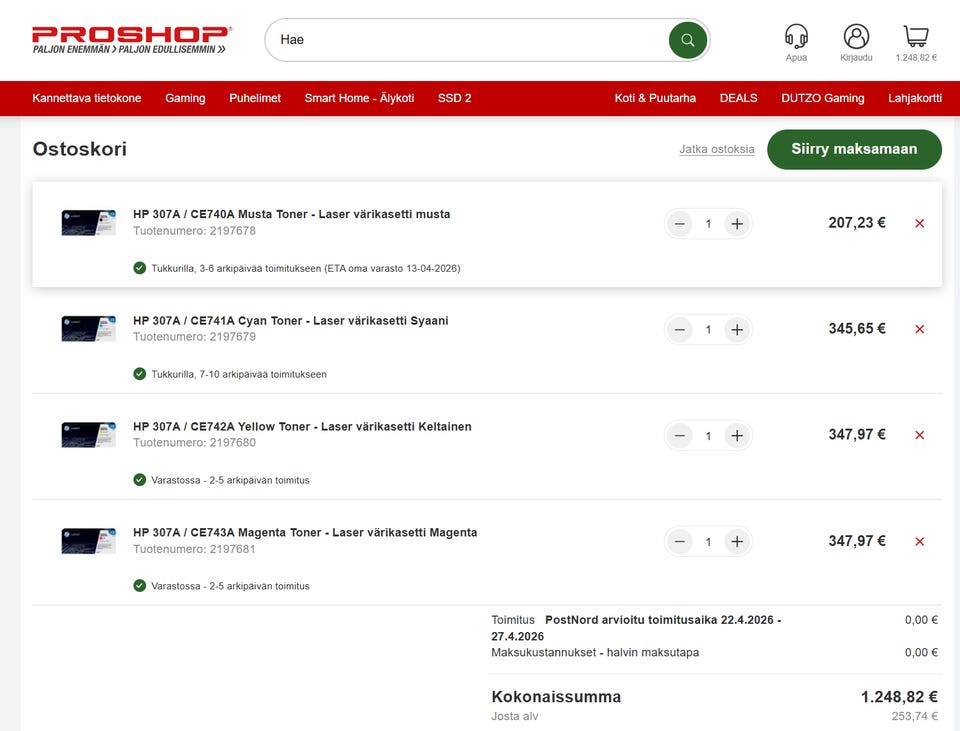Click green availability check icon for Magenta toner
This screenshot has width=960, height=731.
140,585
